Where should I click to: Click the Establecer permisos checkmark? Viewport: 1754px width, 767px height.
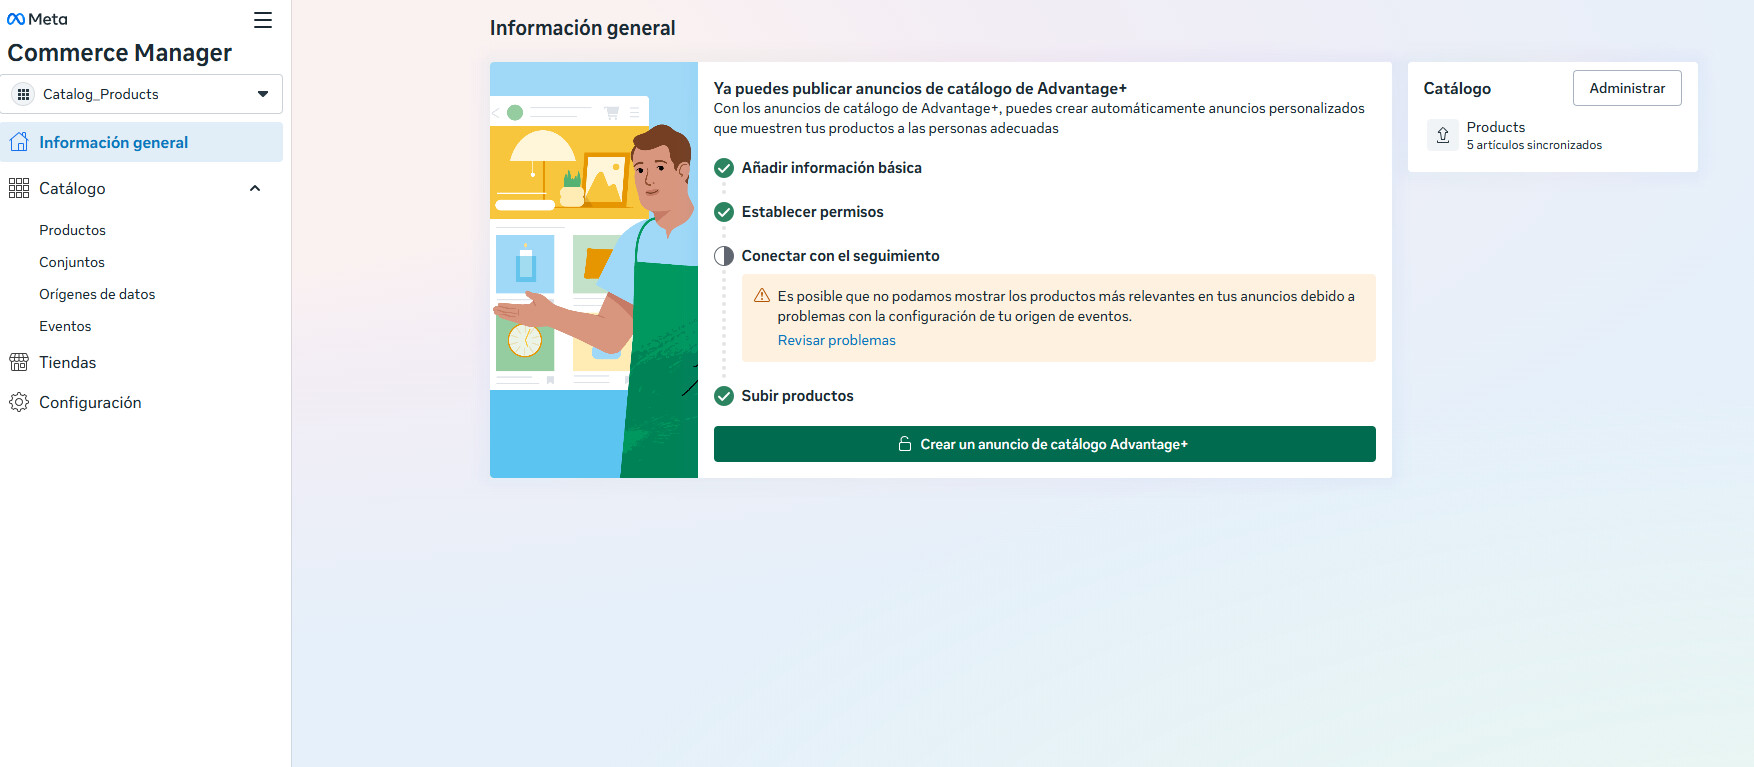(x=724, y=212)
